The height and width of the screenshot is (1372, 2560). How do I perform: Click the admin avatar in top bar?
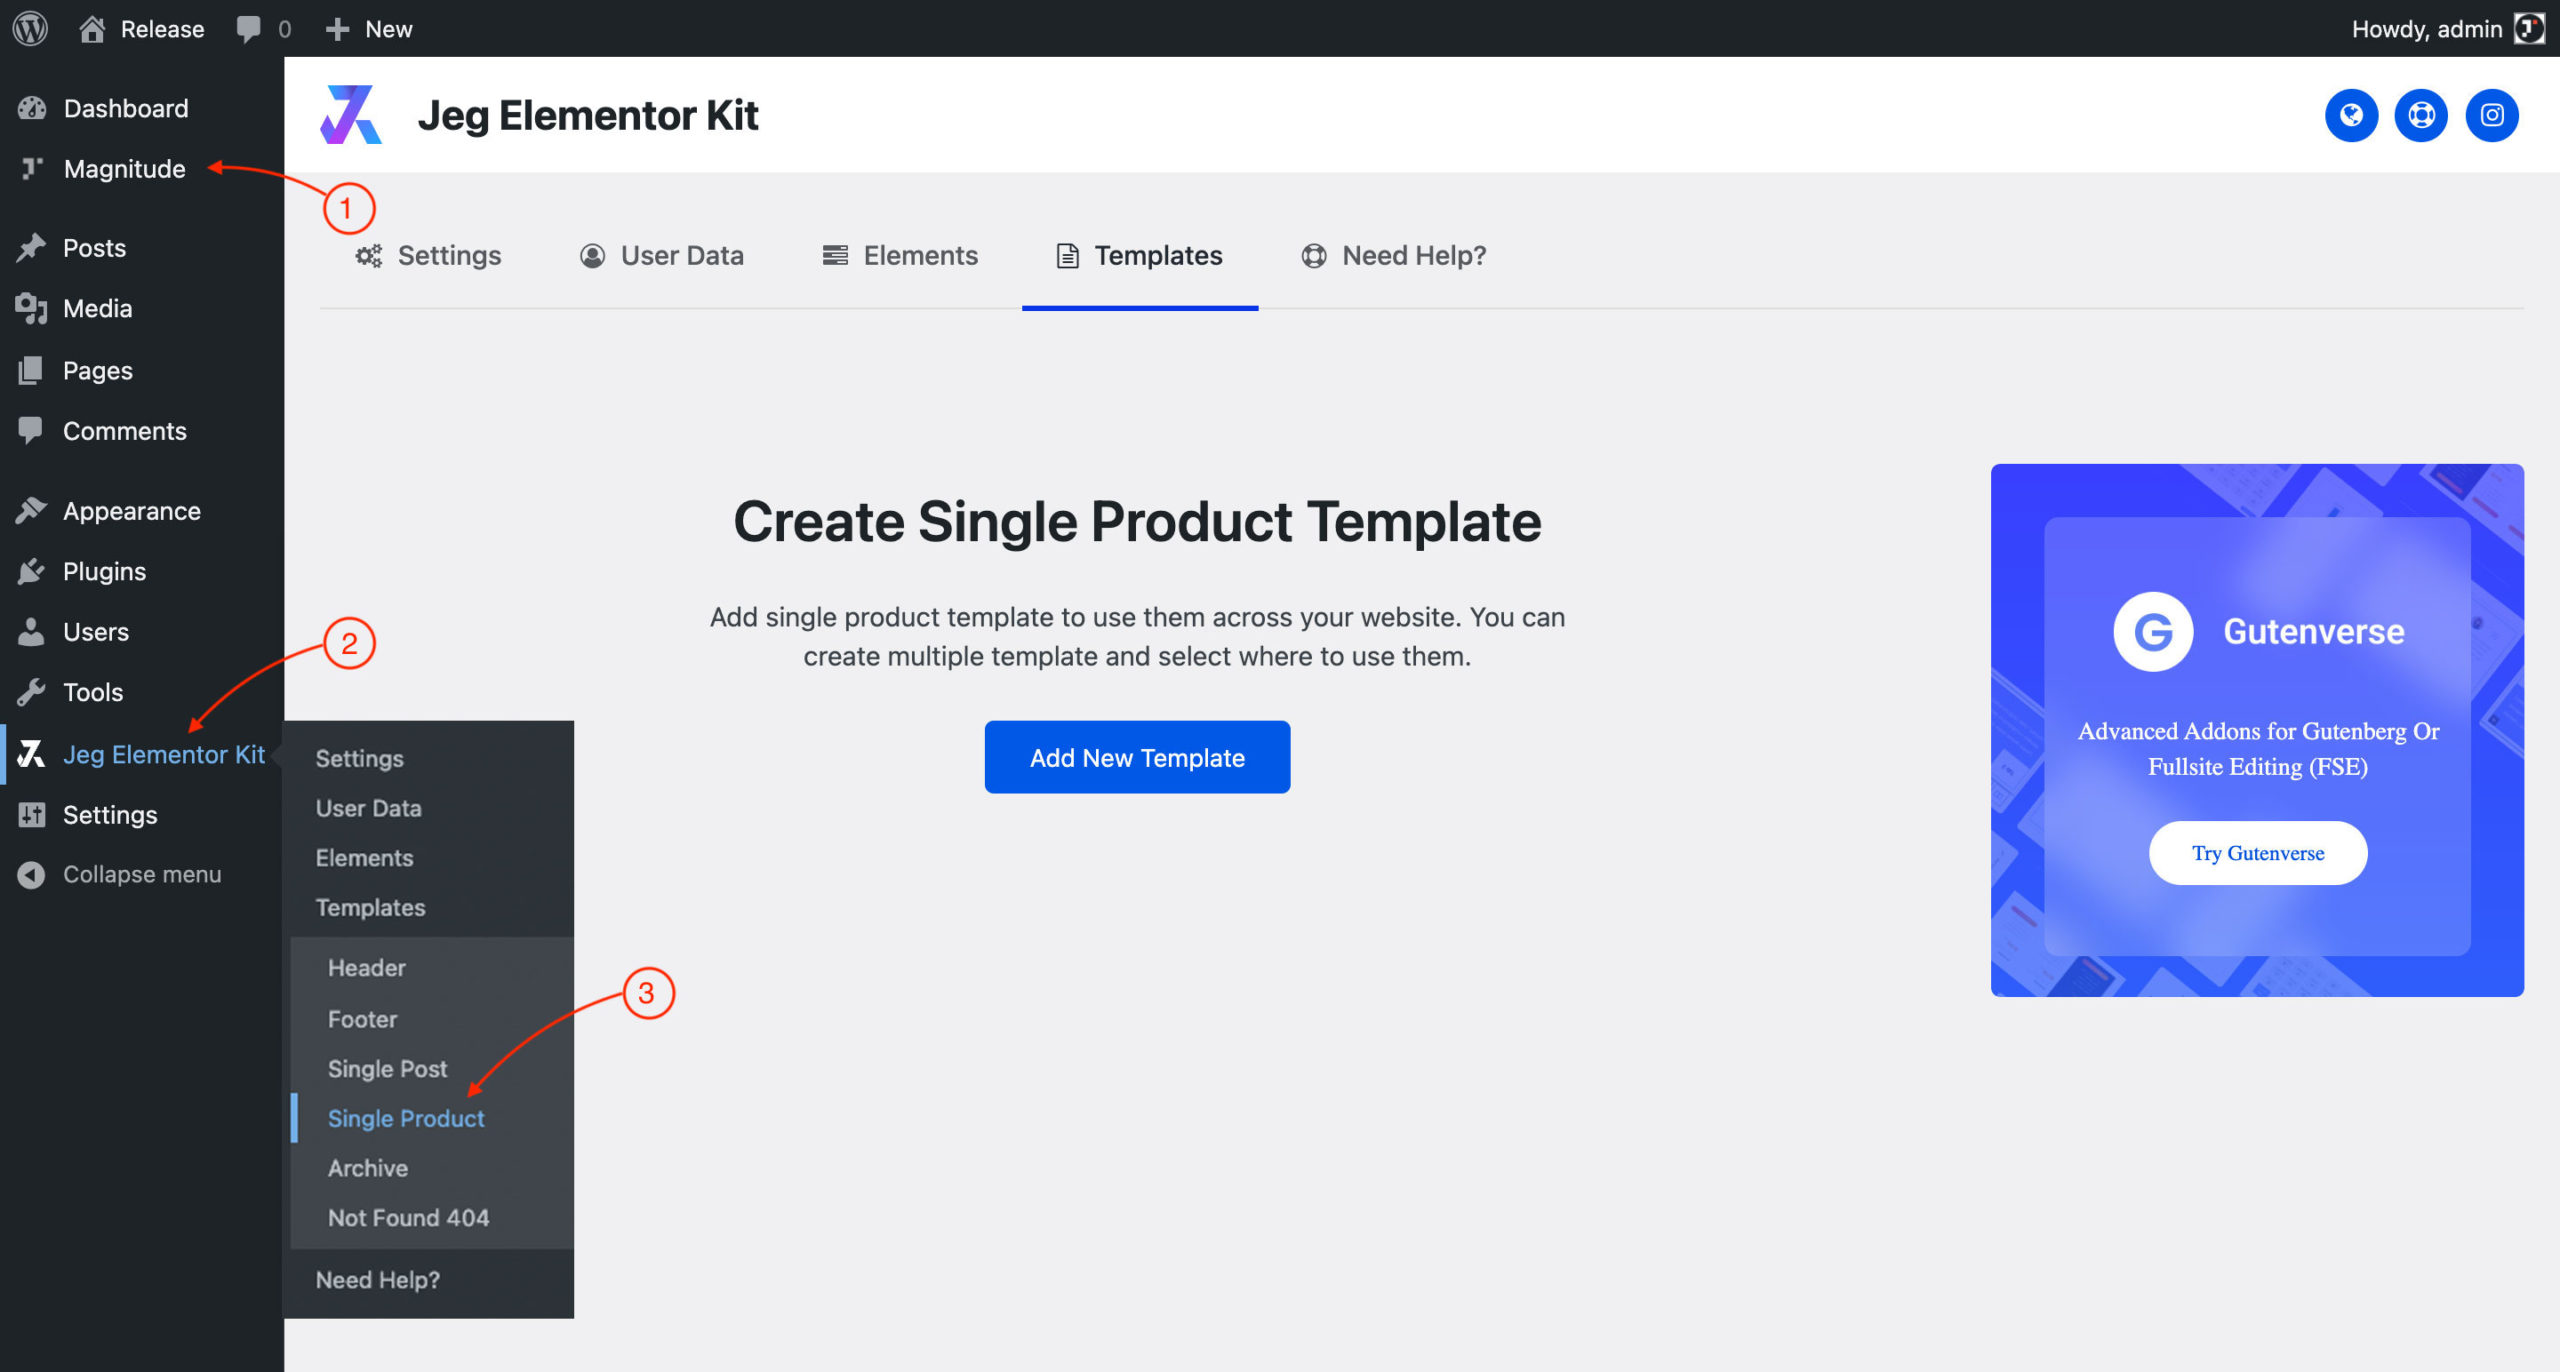[x=2530, y=28]
